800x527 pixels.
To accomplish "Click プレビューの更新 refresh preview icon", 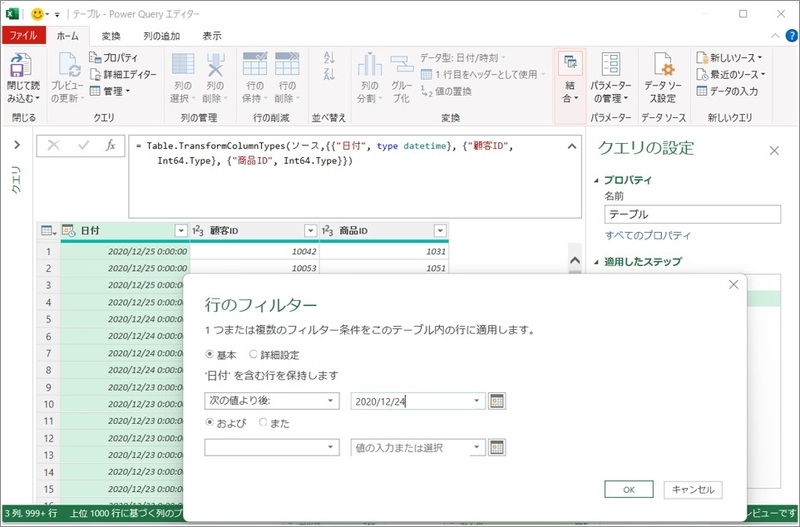I will pos(67,65).
